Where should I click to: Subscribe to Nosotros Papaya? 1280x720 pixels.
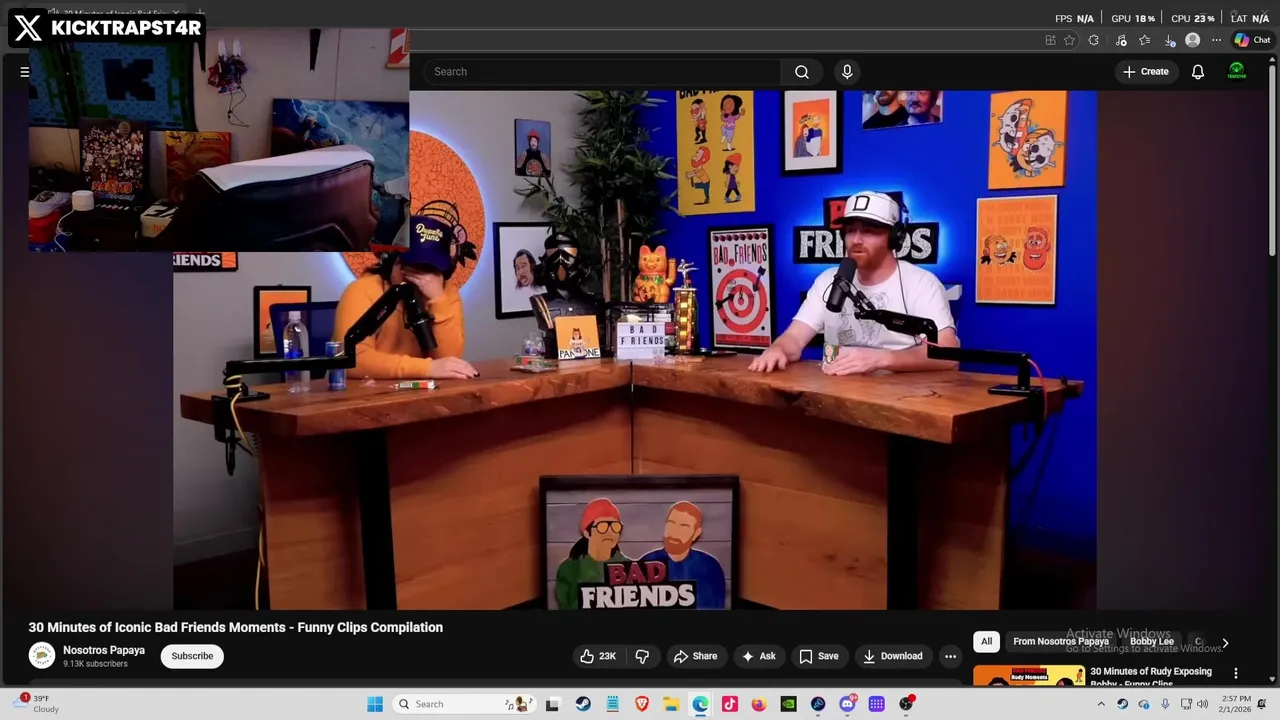192,656
